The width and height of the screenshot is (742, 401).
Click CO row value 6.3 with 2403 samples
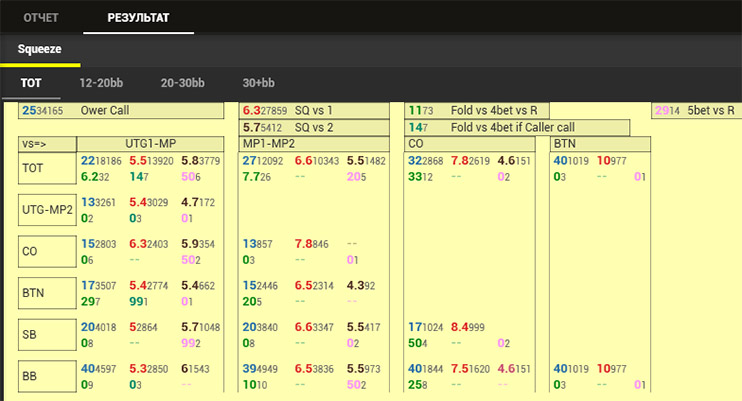click(x=149, y=244)
